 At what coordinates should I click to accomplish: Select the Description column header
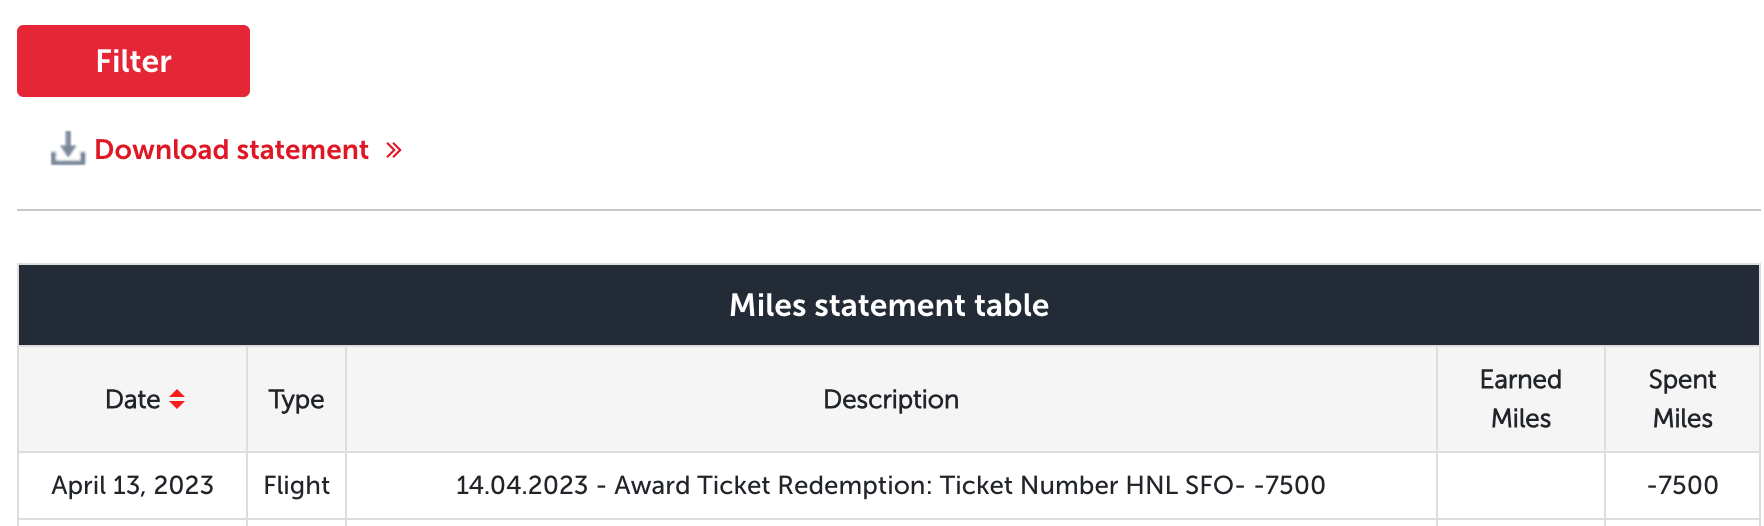(891, 399)
